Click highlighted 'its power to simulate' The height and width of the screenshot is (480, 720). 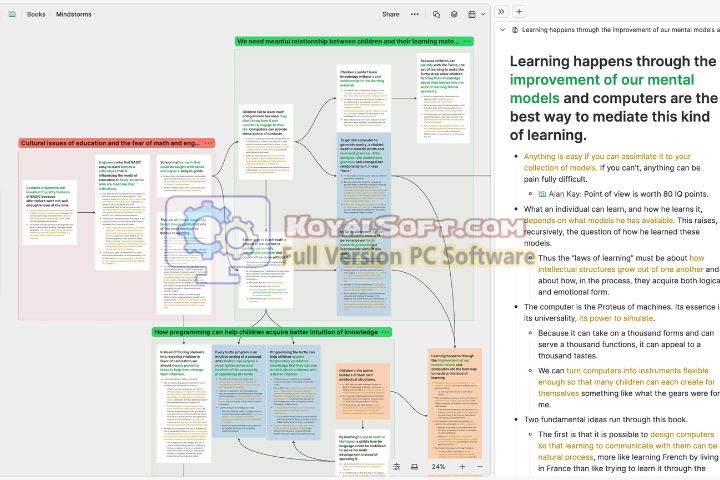pos(616,318)
